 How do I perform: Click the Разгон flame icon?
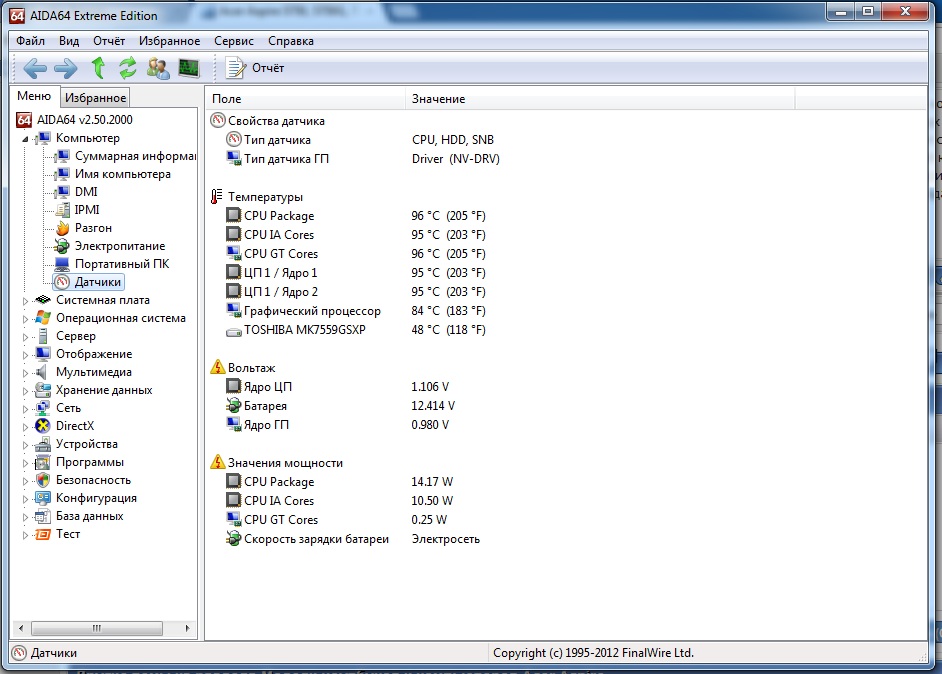(62, 228)
